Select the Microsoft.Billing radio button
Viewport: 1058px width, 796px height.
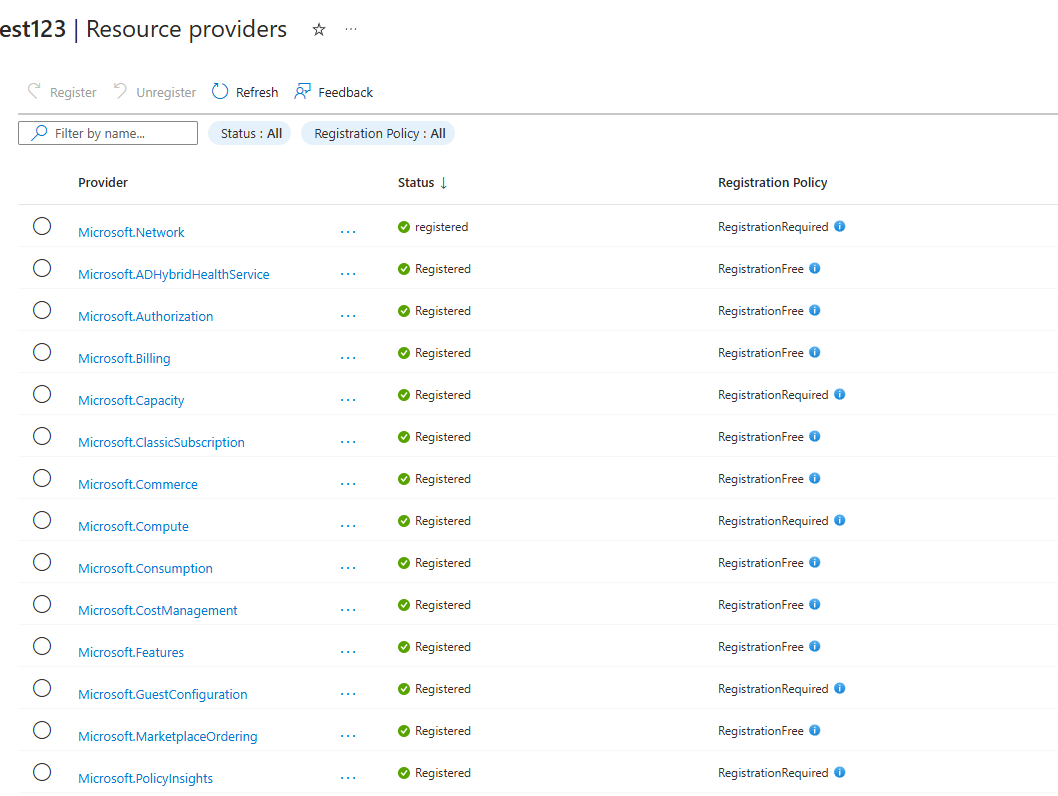(x=42, y=352)
